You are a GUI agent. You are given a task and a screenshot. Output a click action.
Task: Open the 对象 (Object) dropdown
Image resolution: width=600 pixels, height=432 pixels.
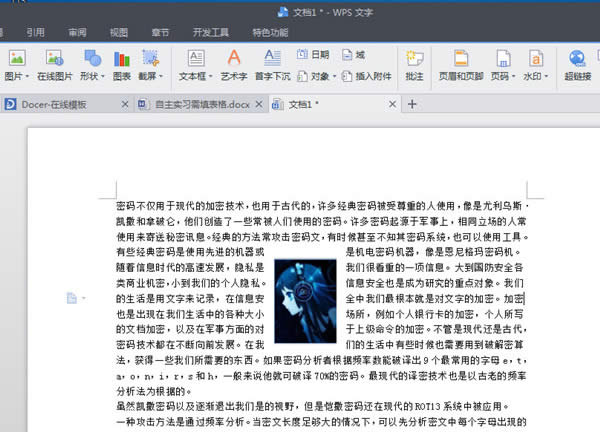pos(320,76)
